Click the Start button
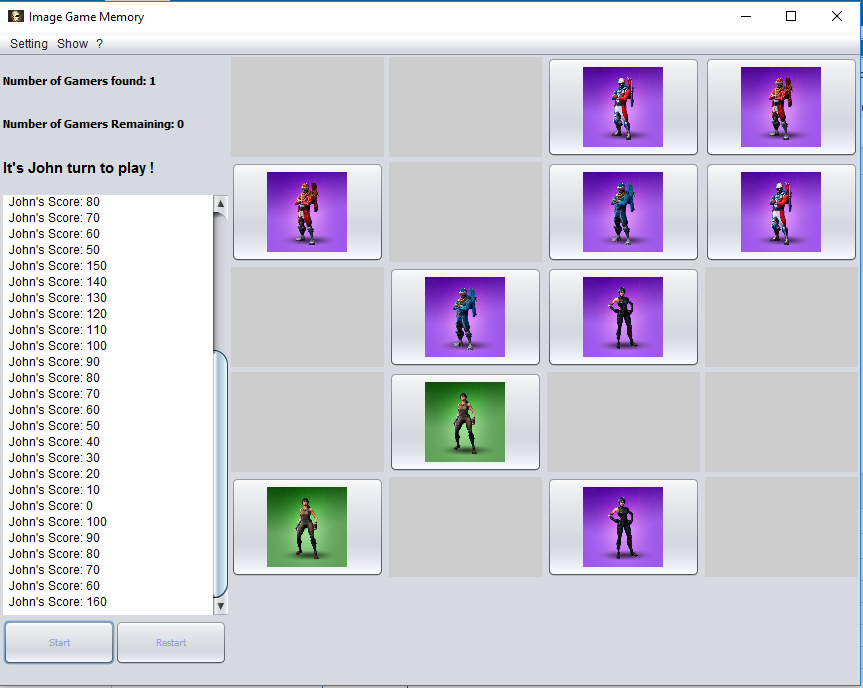This screenshot has width=863, height=688. (59, 642)
